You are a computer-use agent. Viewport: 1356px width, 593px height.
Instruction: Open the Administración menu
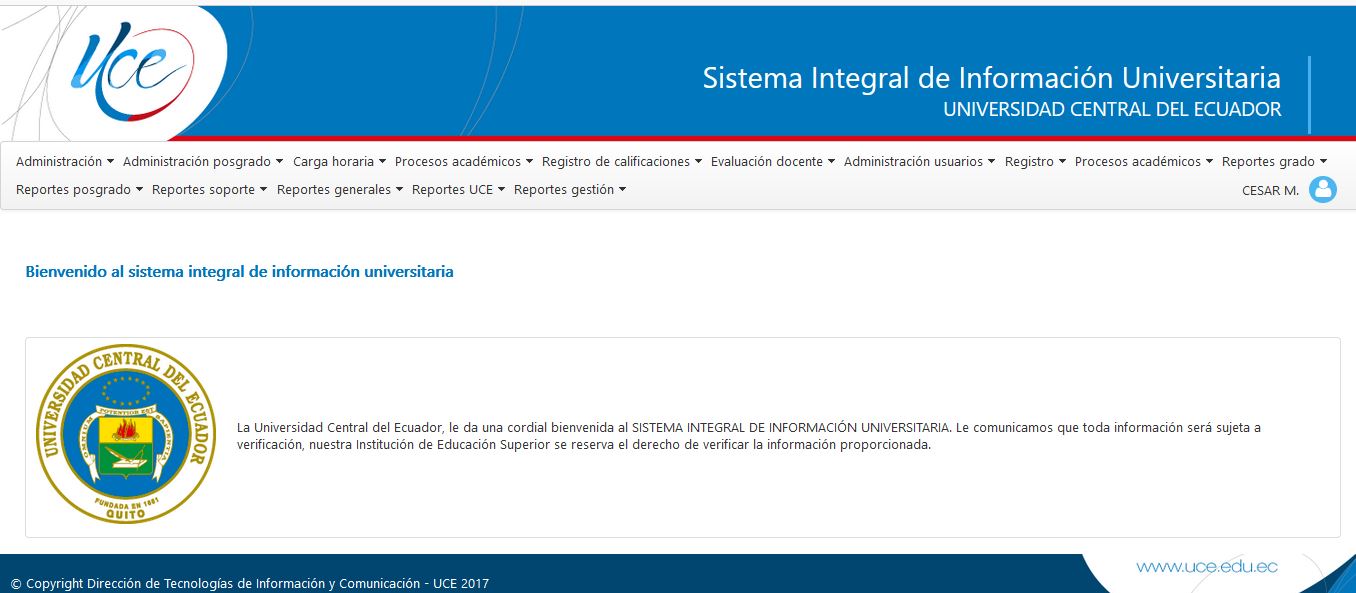pyautogui.click(x=65, y=161)
